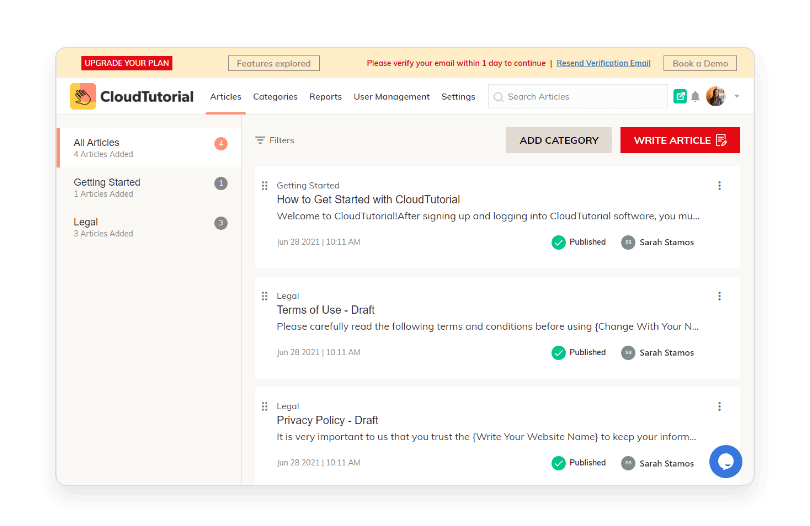Screen dimensions: 810x526
Task: Click the Legal count badge 3
Action: pos(221,223)
